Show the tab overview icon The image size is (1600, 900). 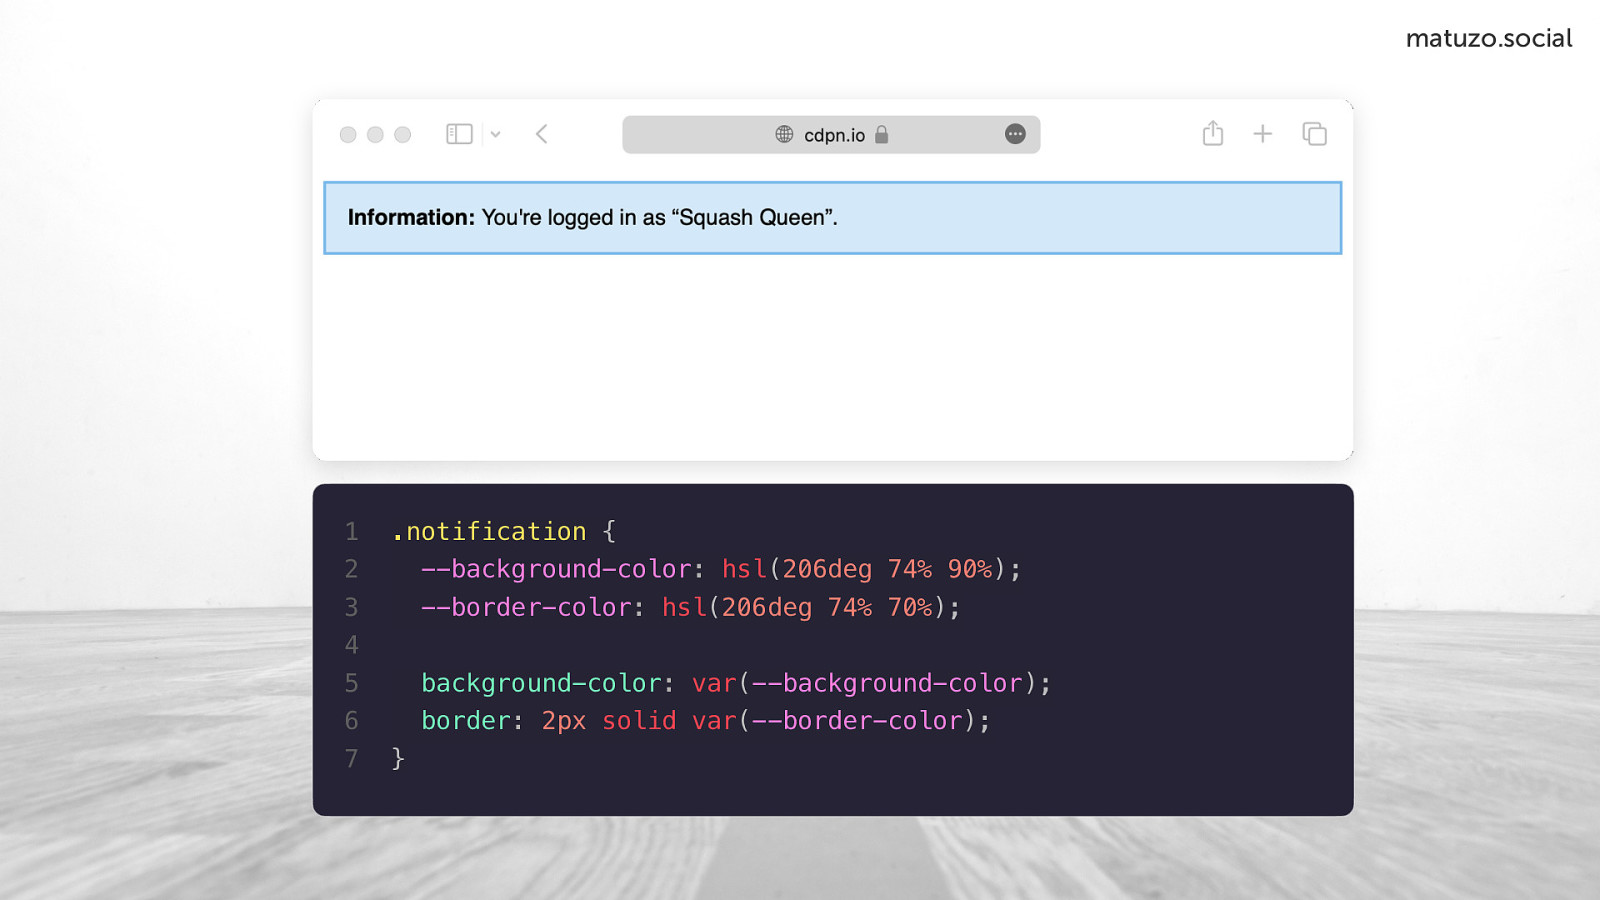pyautogui.click(x=1314, y=134)
